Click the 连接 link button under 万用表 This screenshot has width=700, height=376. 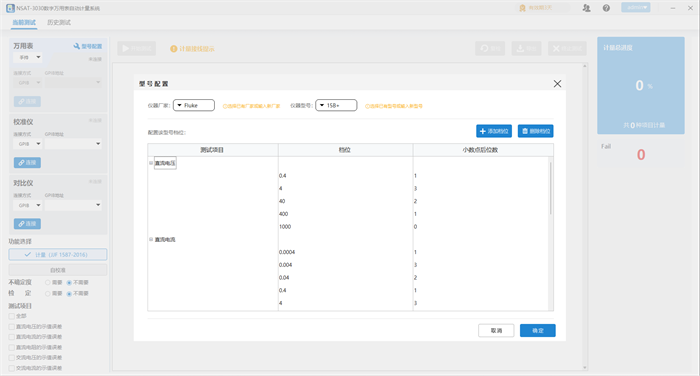[x=27, y=101]
